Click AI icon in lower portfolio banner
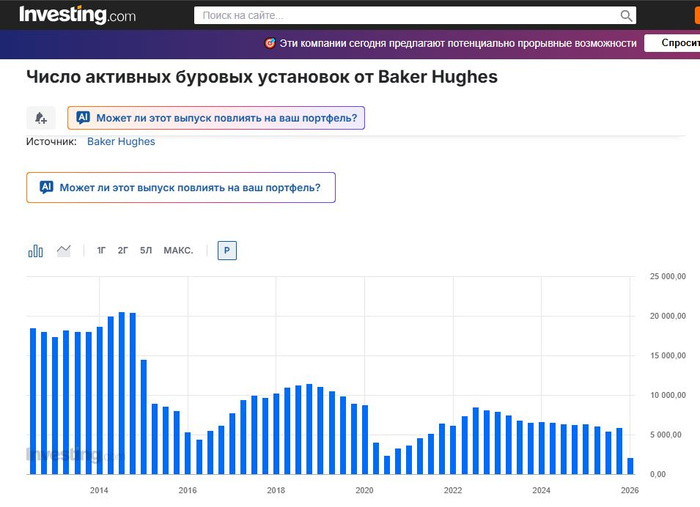 pyautogui.click(x=46, y=187)
